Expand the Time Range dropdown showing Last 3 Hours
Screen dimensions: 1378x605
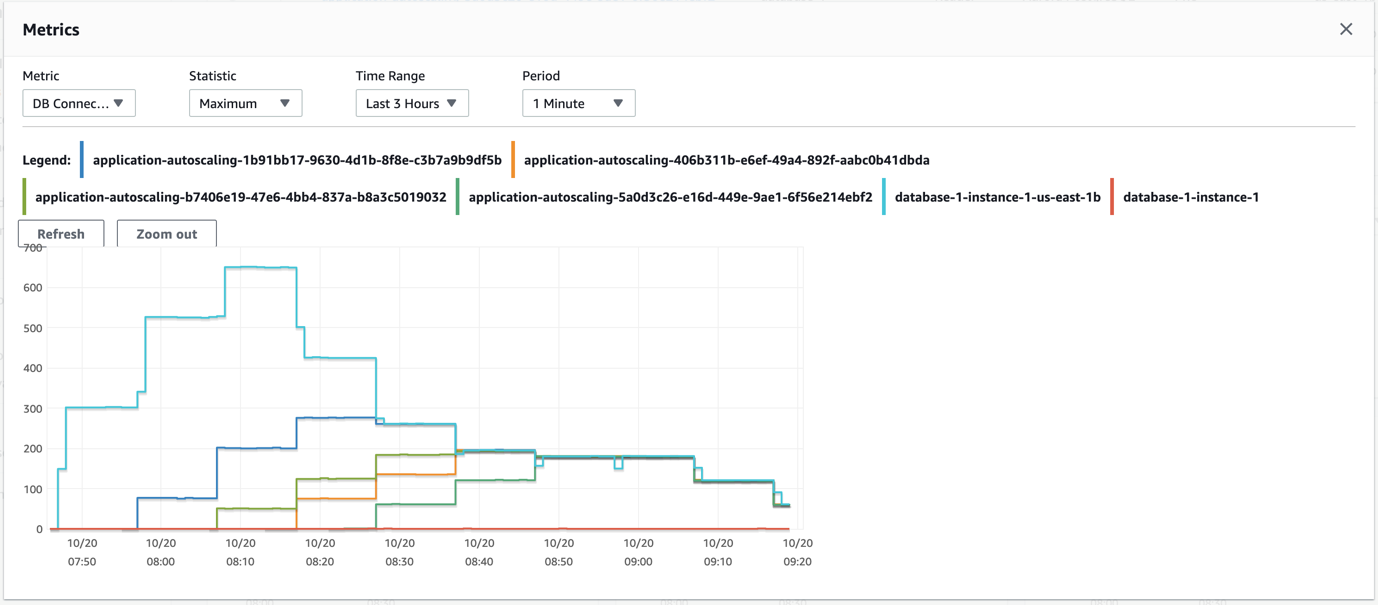point(412,103)
